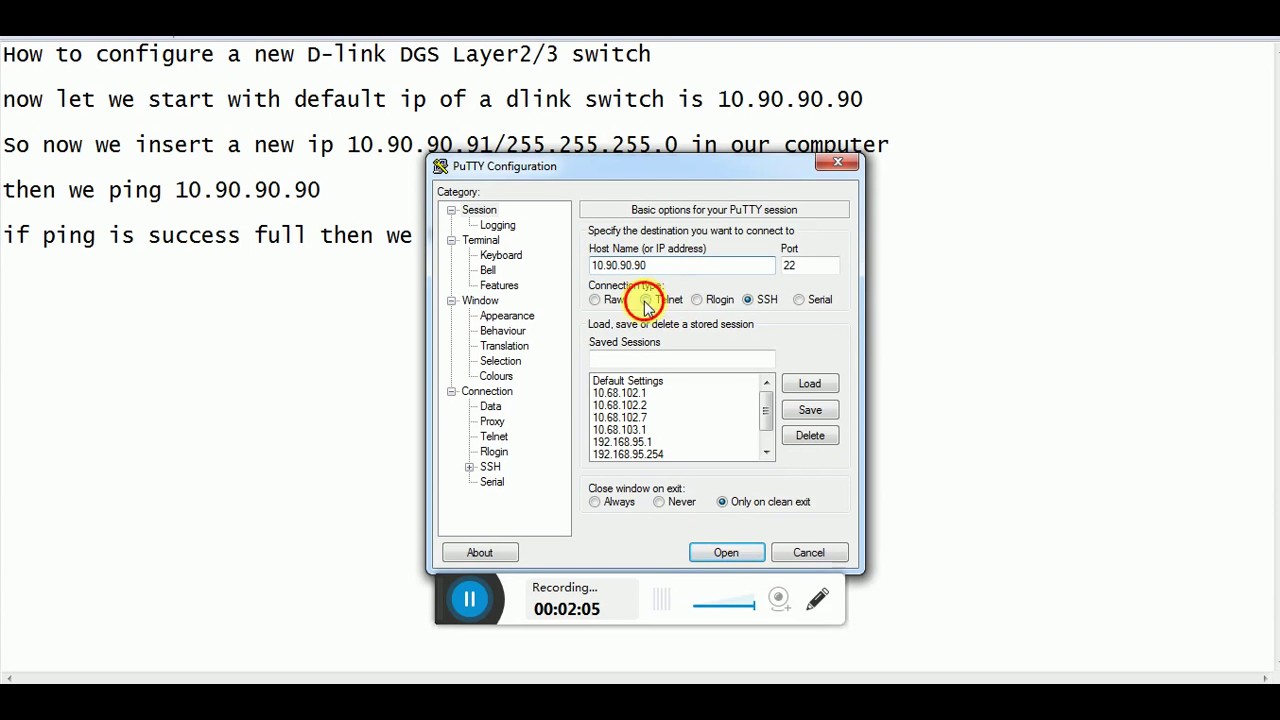Select the Telnet connection type
This screenshot has width=1280, height=720.
[x=646, y=300]
